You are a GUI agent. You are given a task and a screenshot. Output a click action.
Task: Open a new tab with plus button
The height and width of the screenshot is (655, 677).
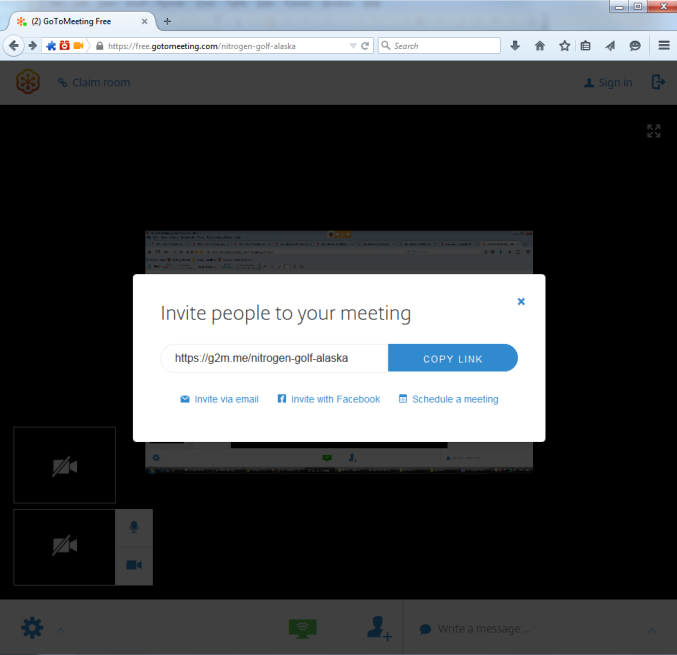point(168,21)
